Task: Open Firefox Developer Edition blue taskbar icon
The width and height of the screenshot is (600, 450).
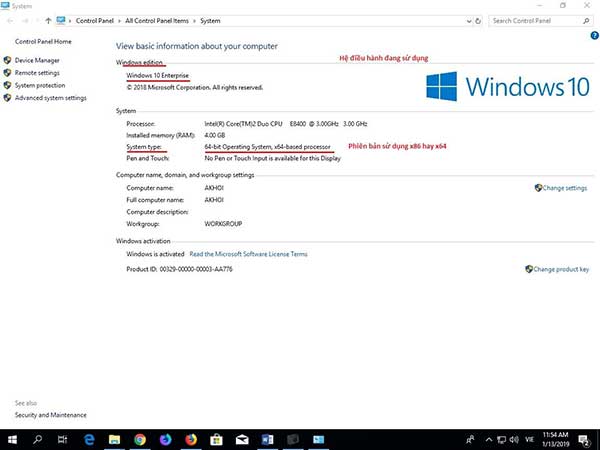Action: [166, 439]
